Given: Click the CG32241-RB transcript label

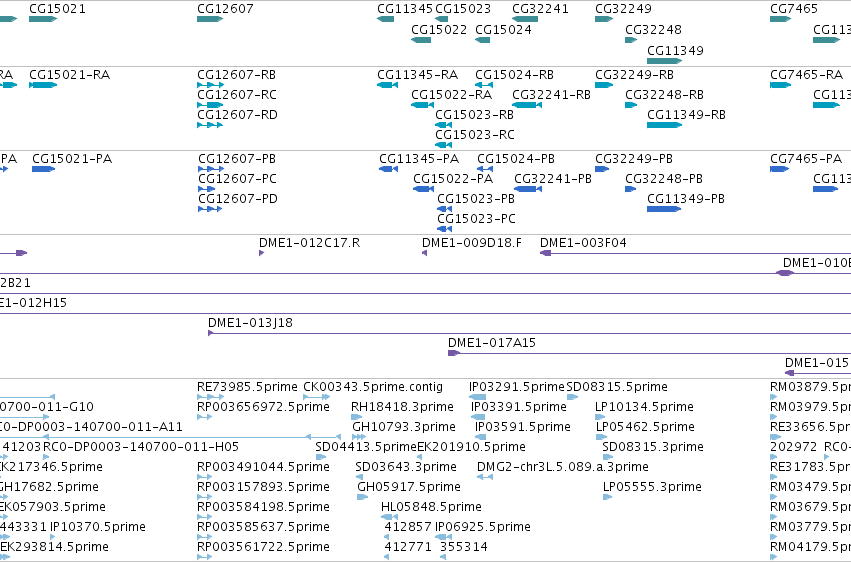Looking at the screenshot, I should coord(551,95).
